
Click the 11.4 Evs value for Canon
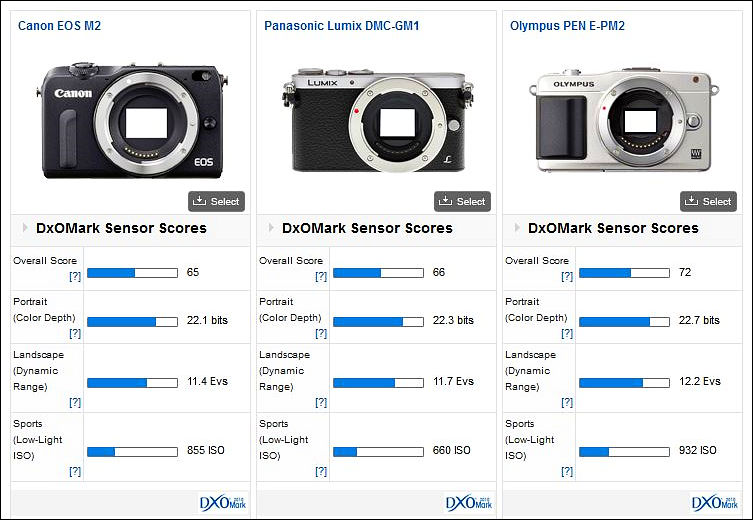pos(207,381)
